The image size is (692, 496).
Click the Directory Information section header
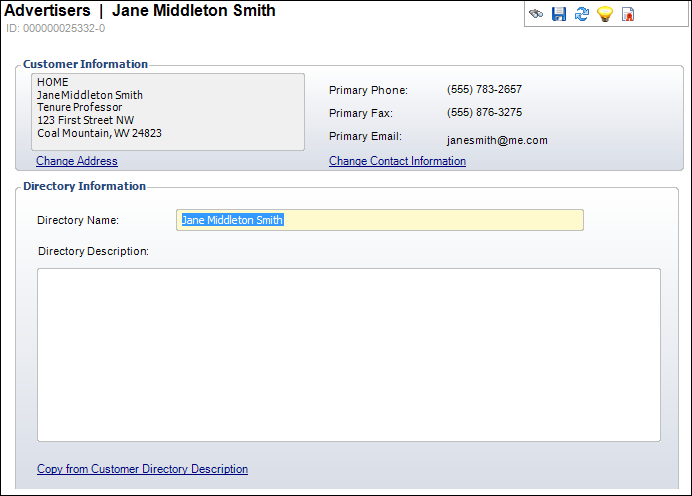click(84, 186)
